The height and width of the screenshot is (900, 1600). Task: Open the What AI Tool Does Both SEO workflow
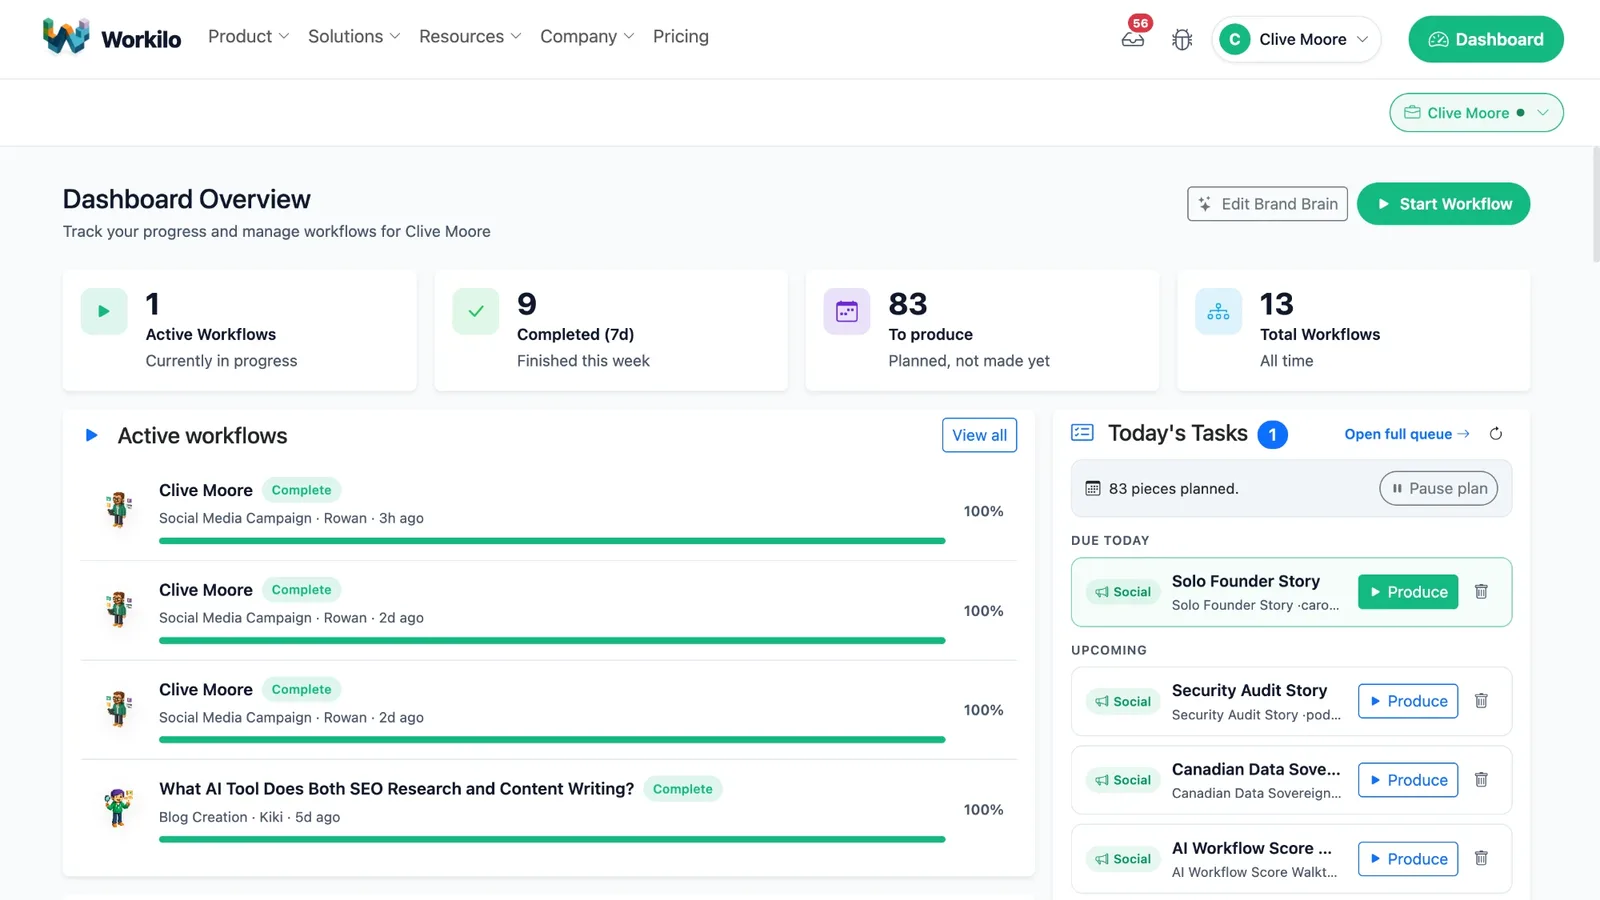[x=396, y=789]
